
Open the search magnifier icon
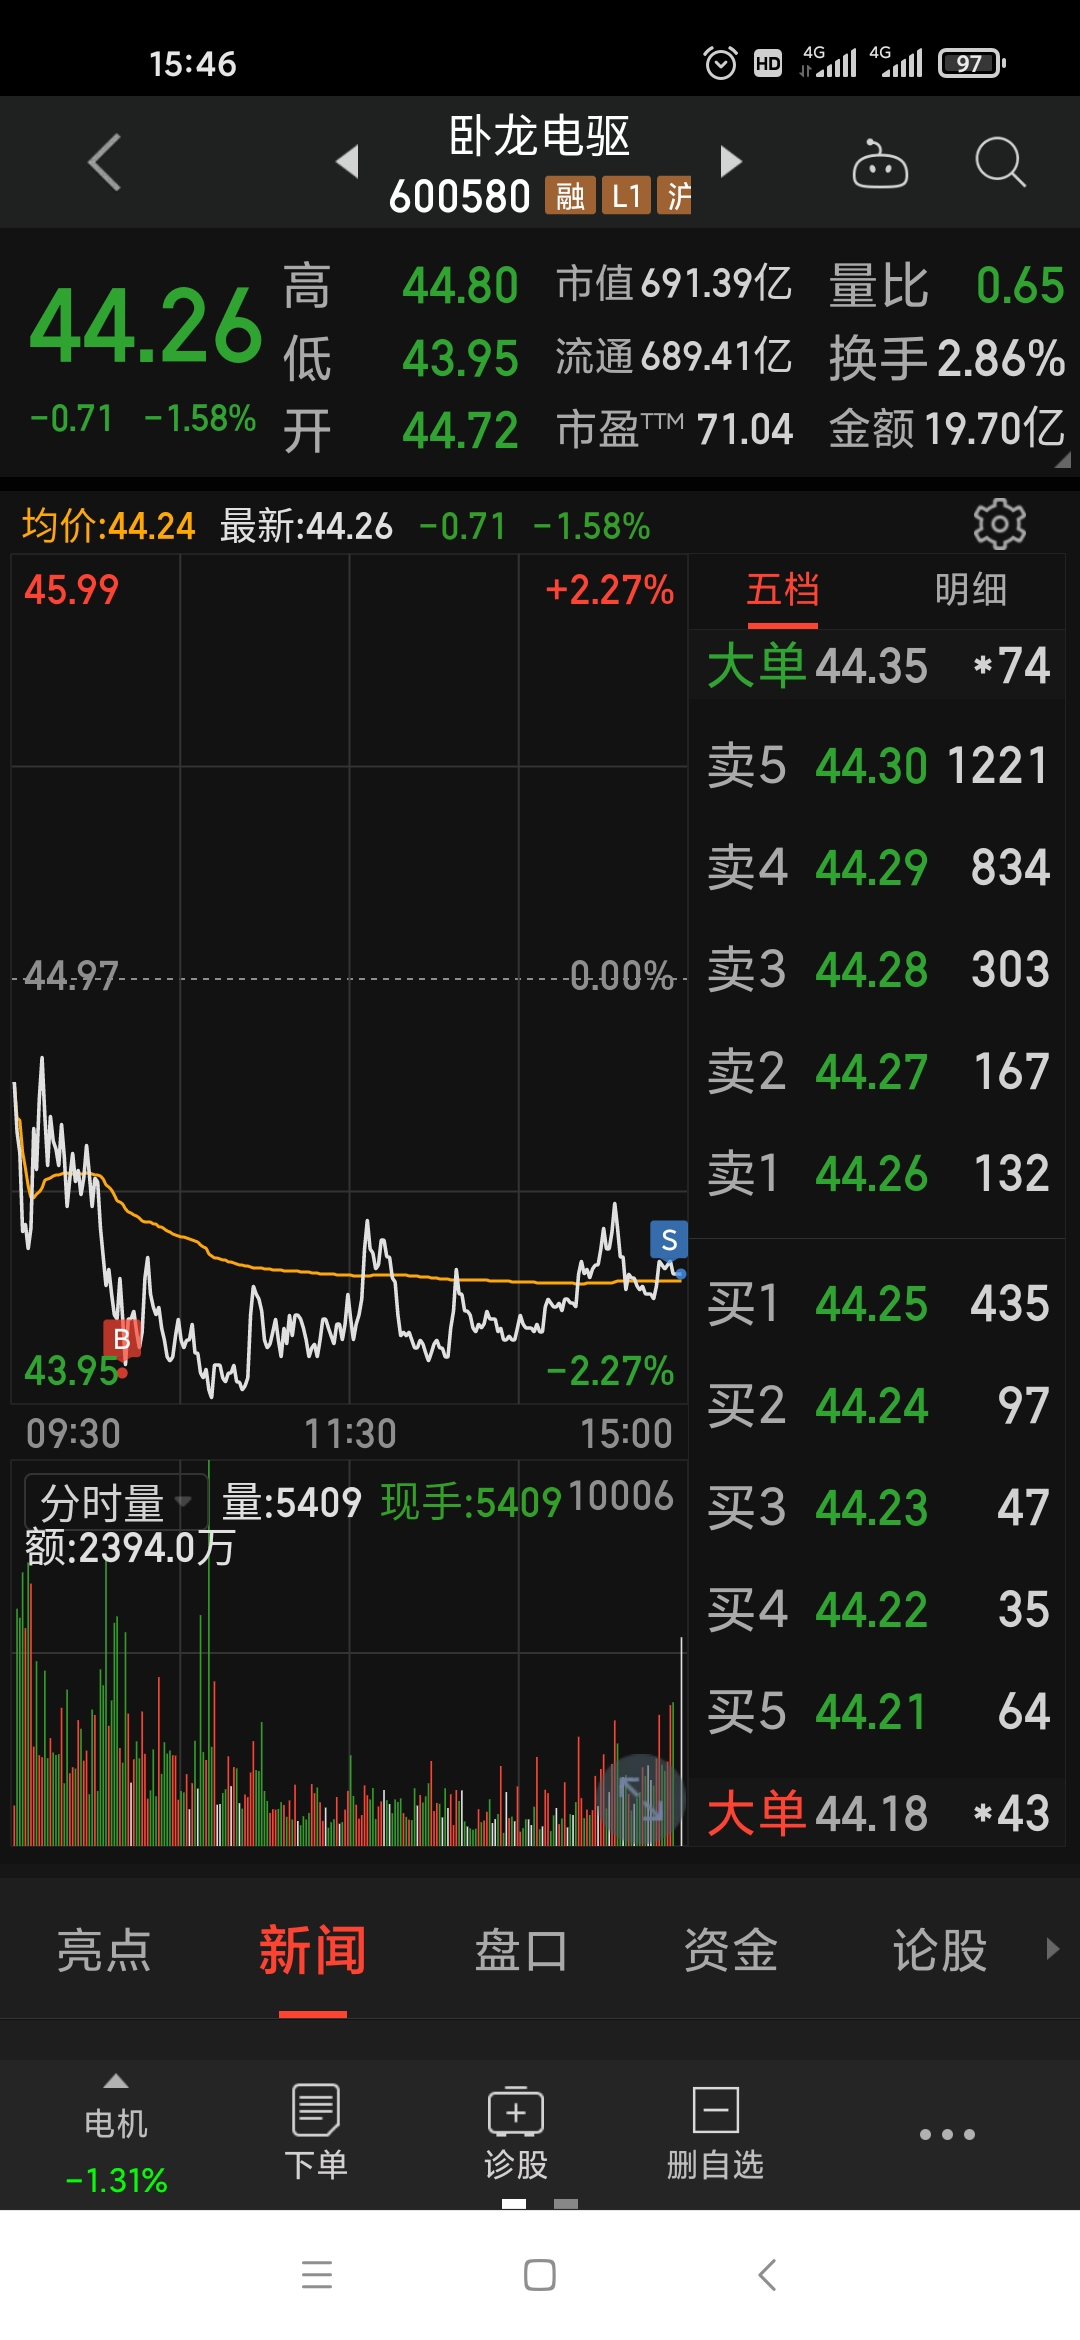[x=1000, y=162]
